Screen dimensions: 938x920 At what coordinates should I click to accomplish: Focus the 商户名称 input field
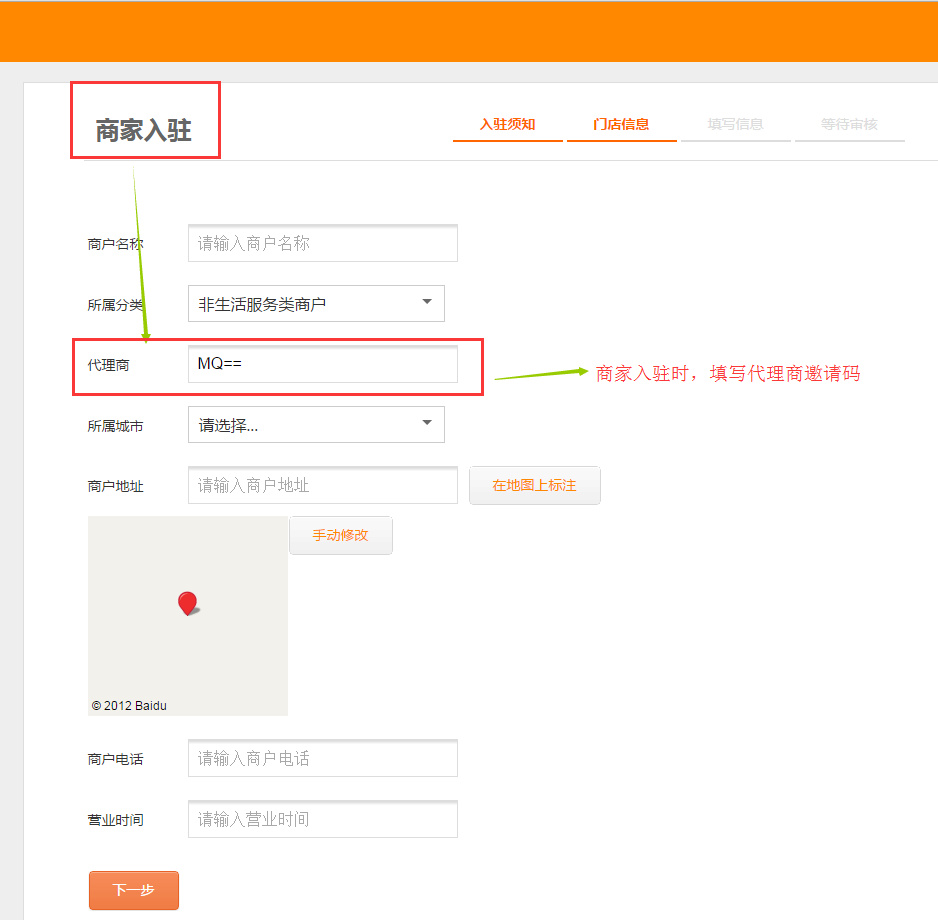(322, 244)
